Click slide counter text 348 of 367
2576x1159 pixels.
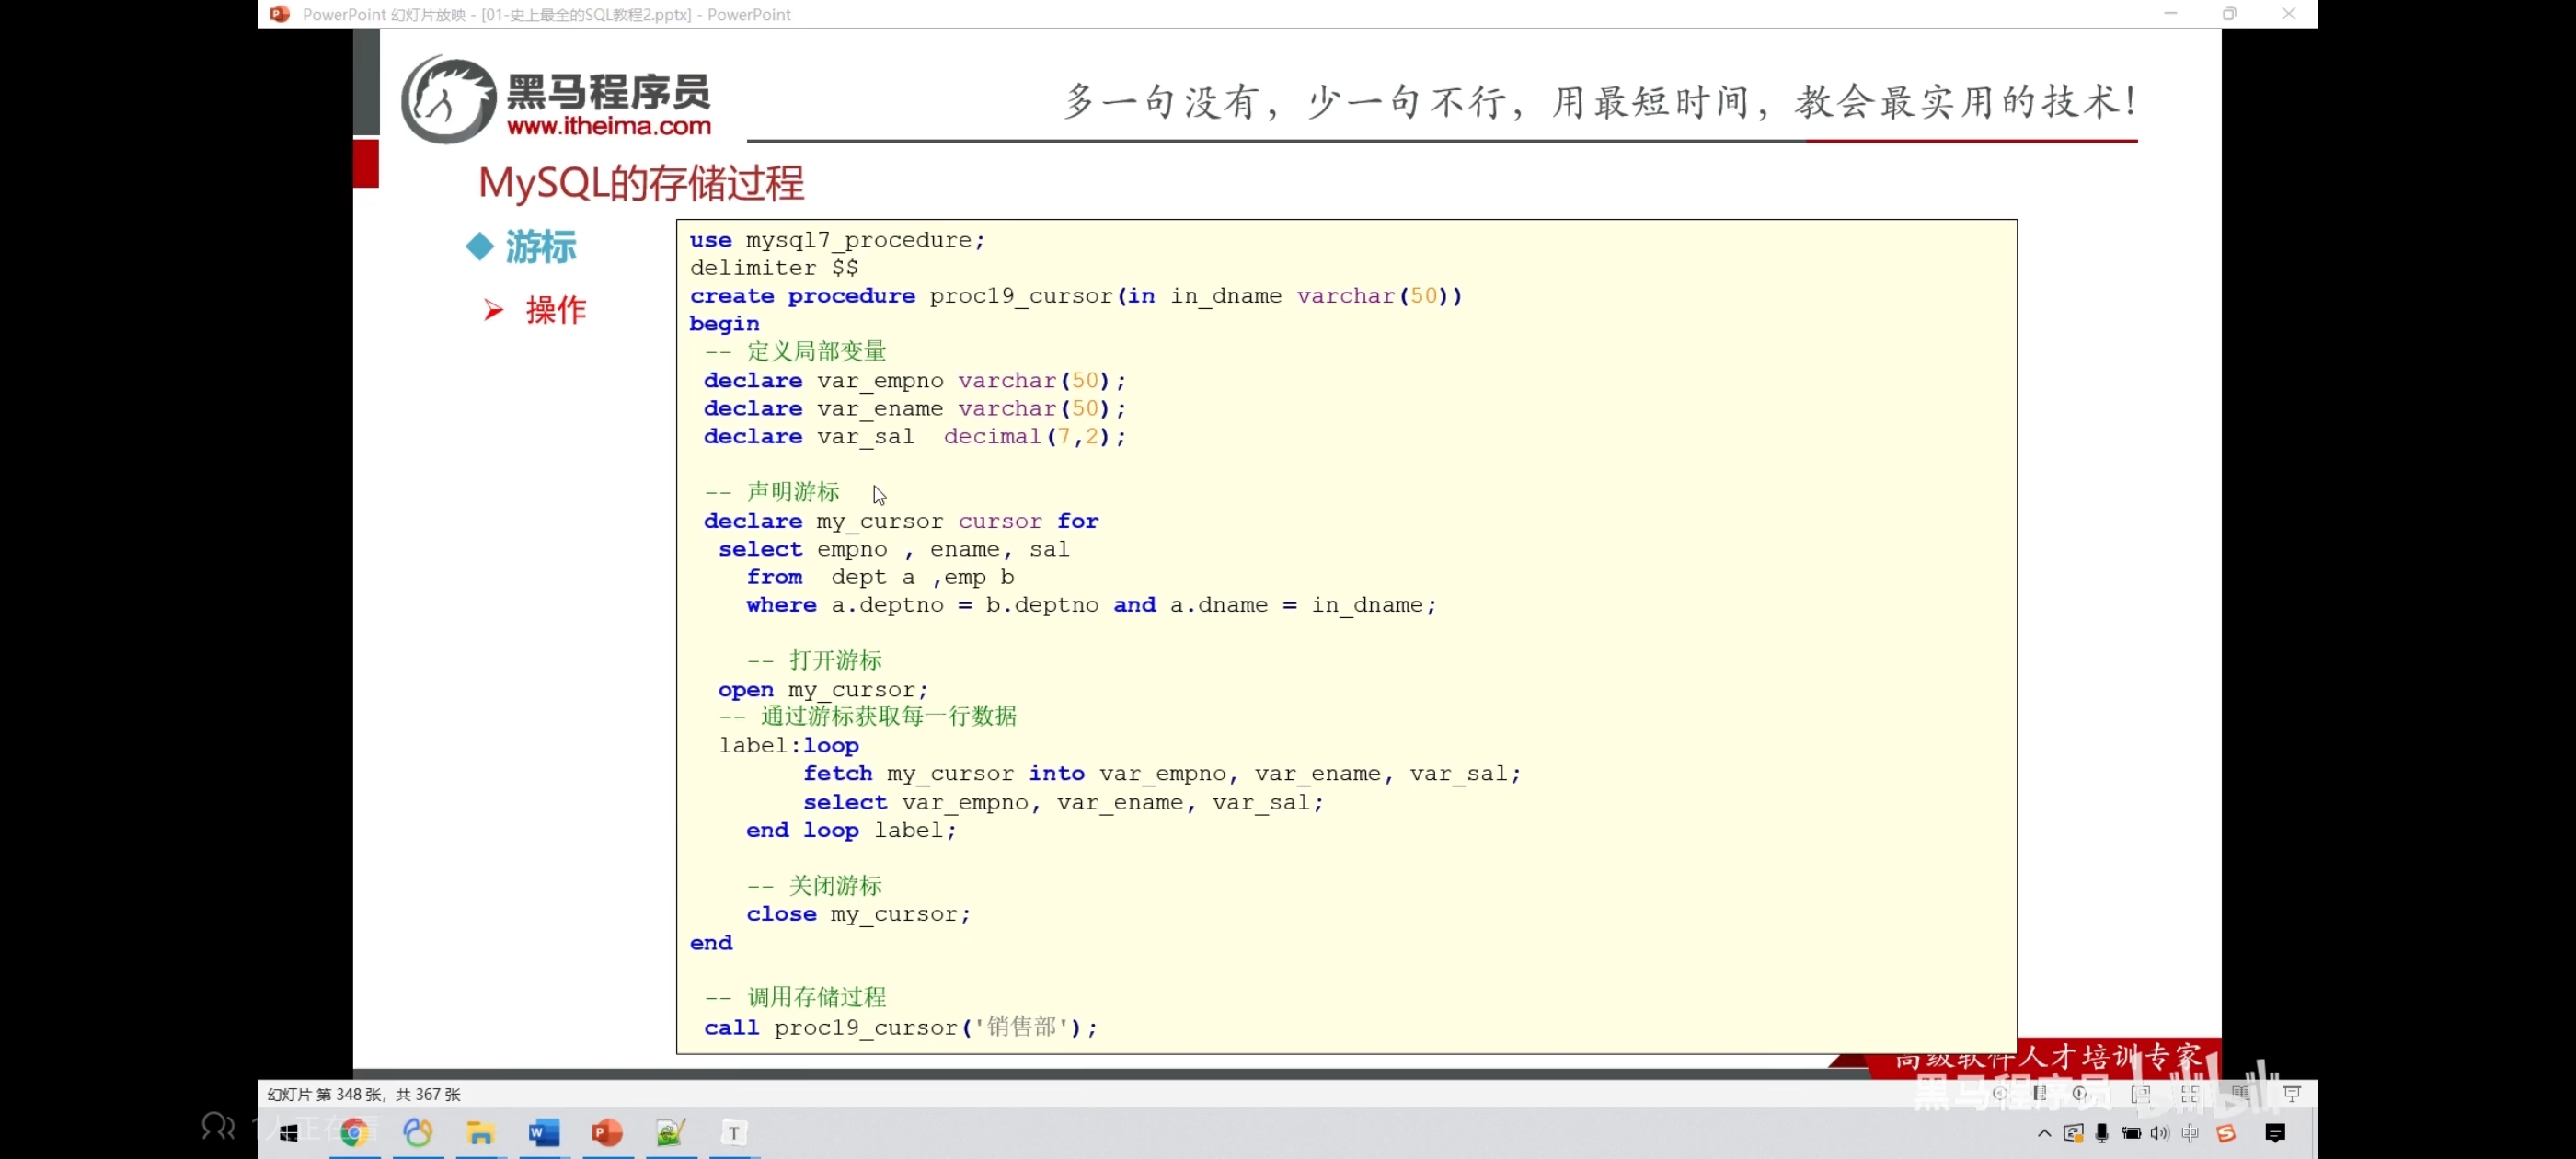tap(364, 1094)
